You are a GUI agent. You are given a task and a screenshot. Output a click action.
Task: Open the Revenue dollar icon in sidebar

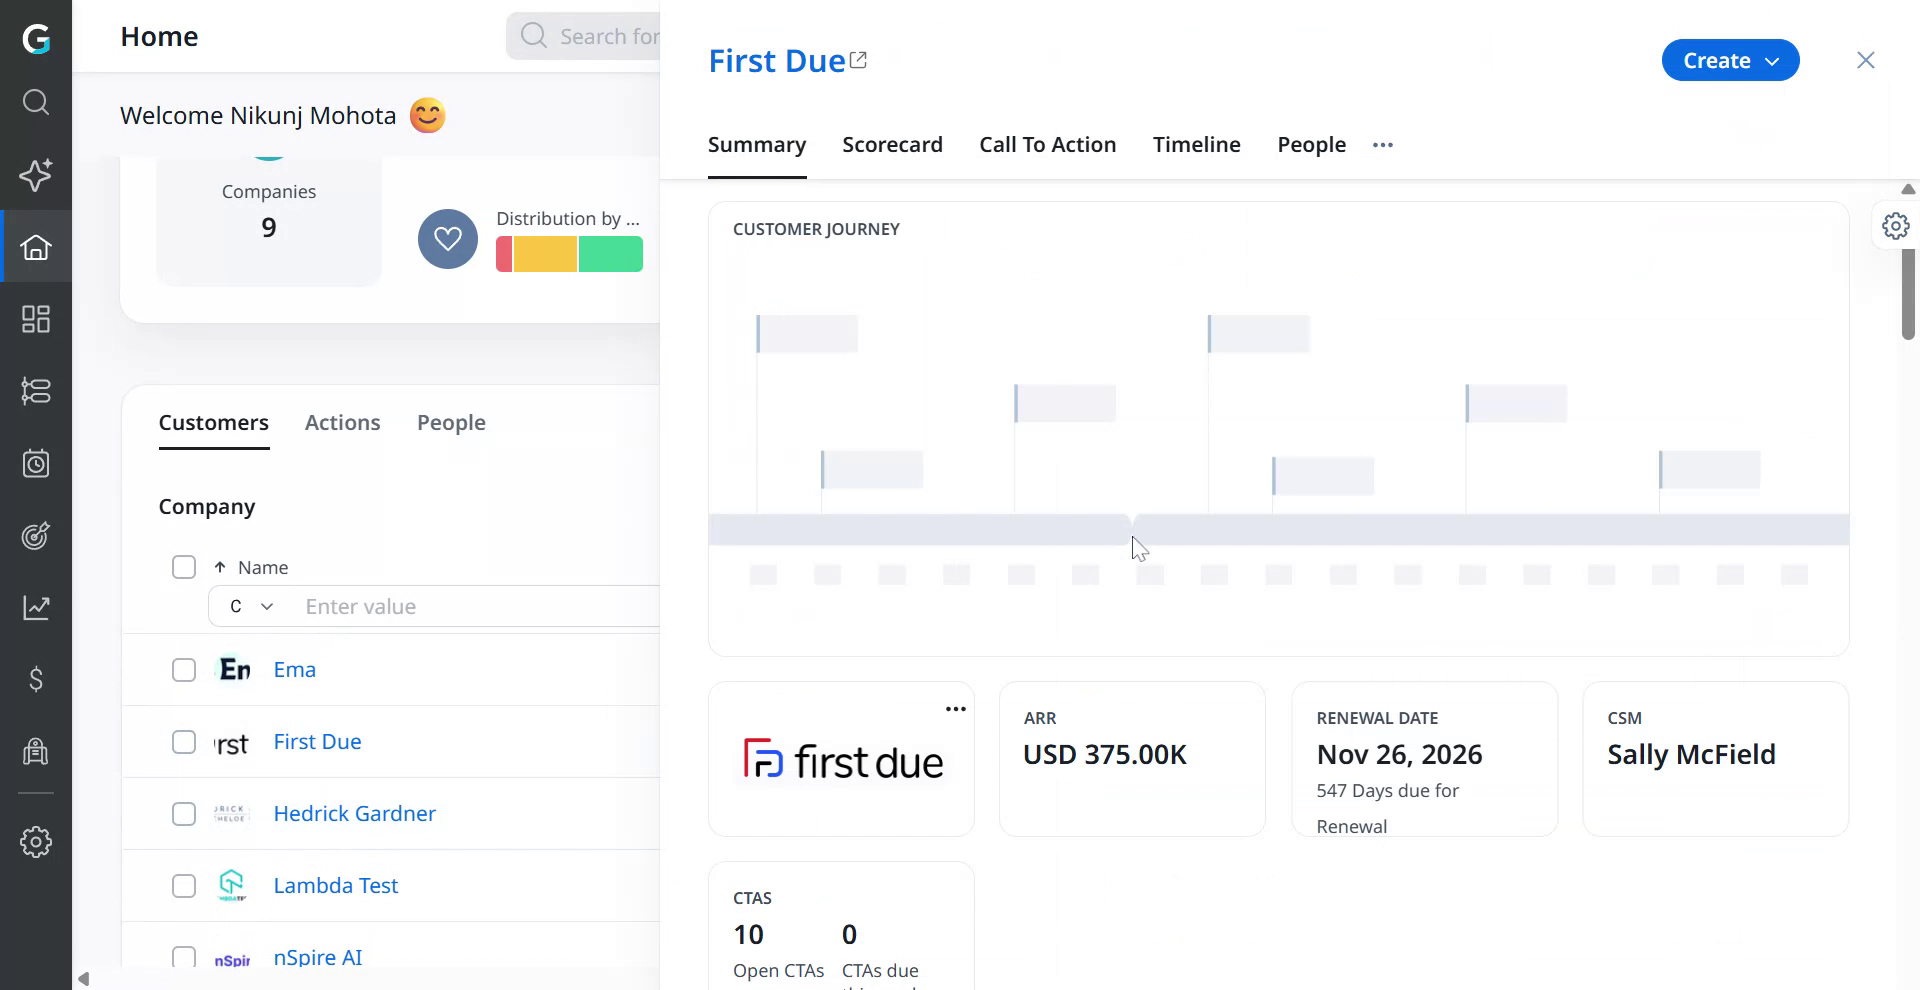pos(37,680)
